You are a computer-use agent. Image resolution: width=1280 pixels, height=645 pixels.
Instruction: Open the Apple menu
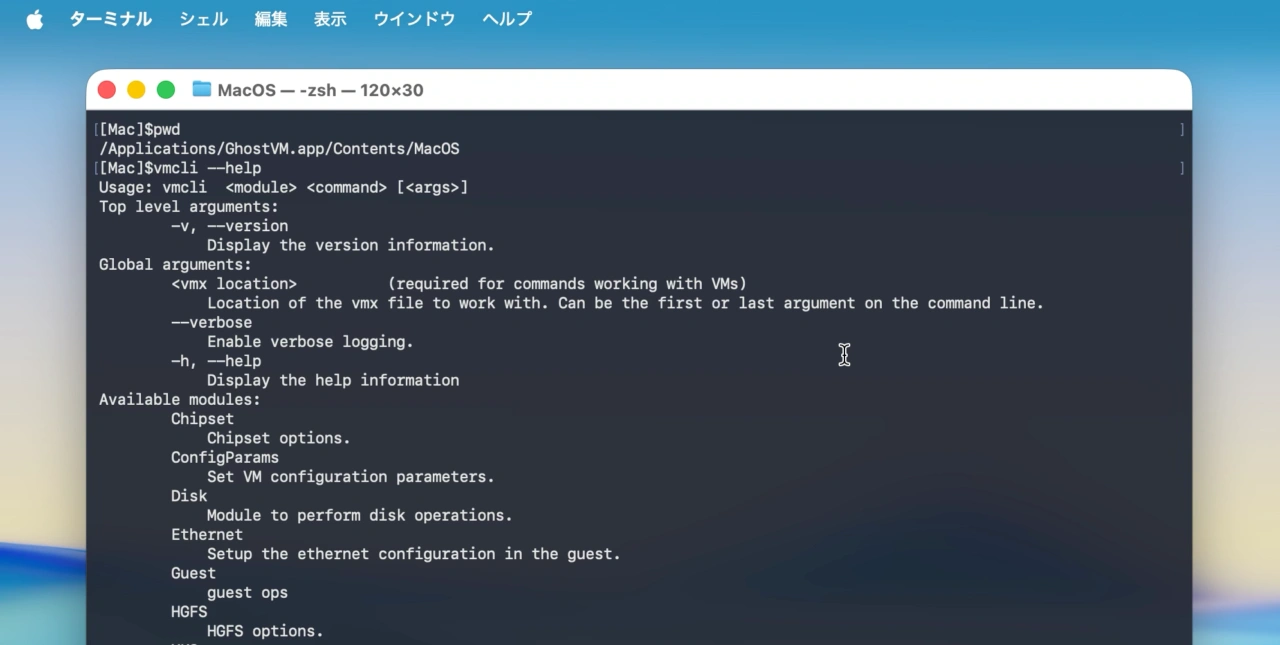[x=35, y=19]
